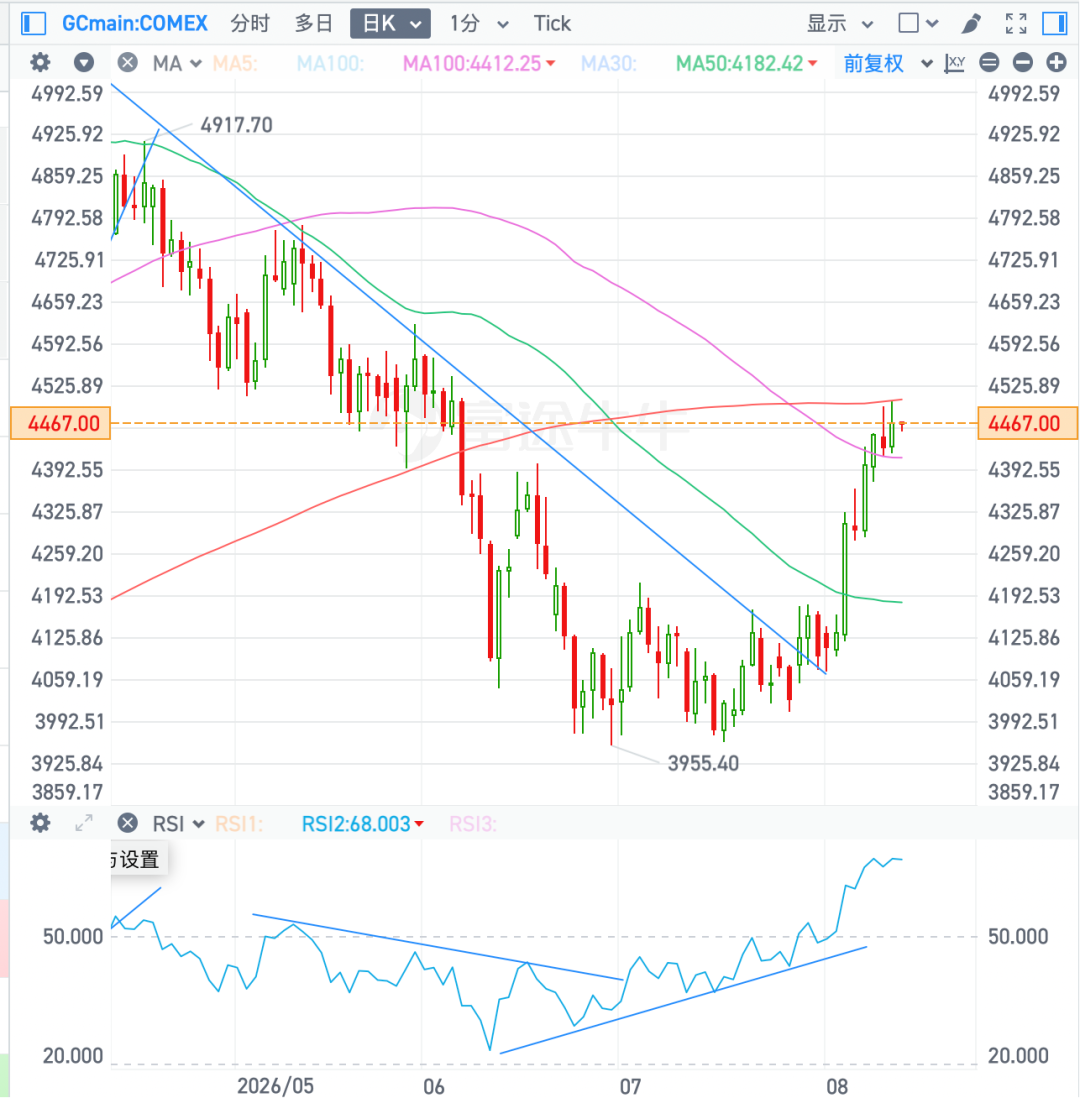Toggle the left sidebar panel icon

(33, 23)
